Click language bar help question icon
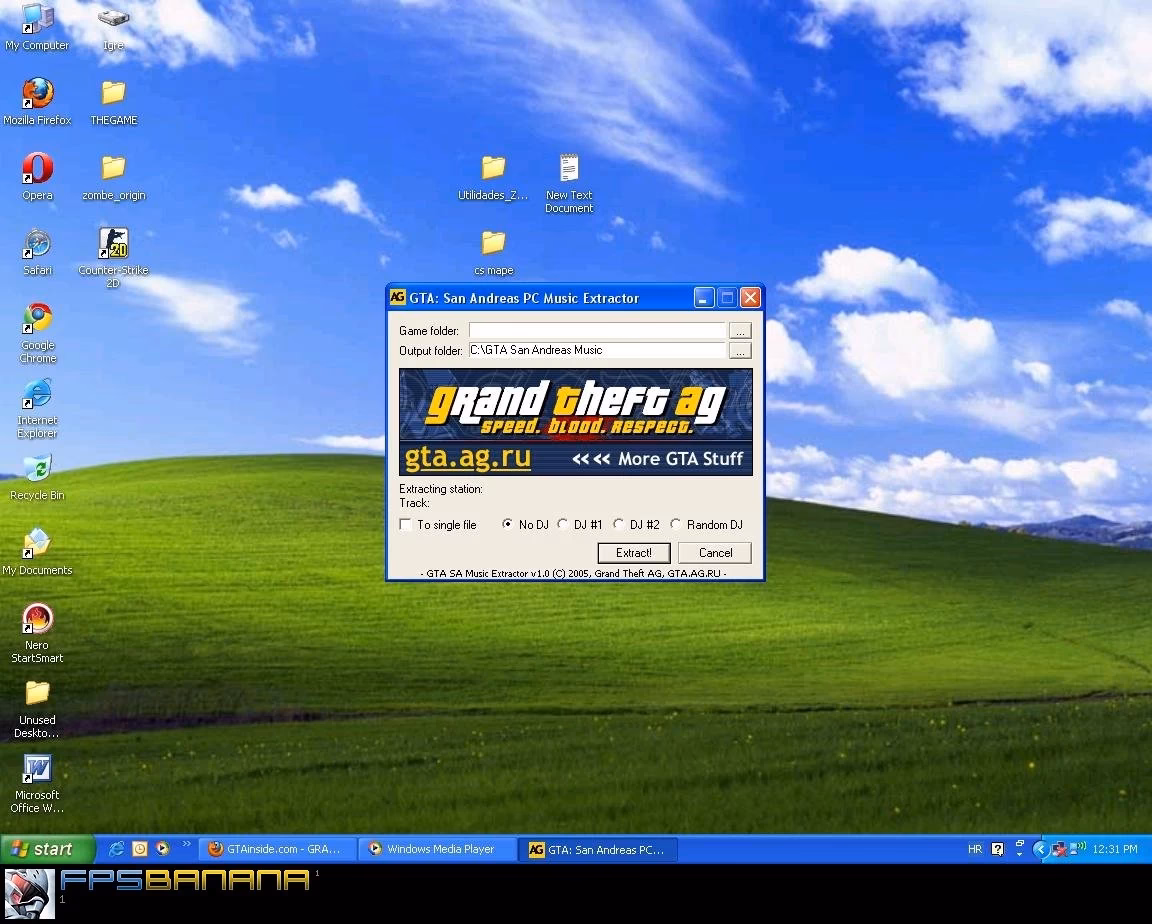Image resolution: width=1152 pixels, height=924 pixels. 997,849
